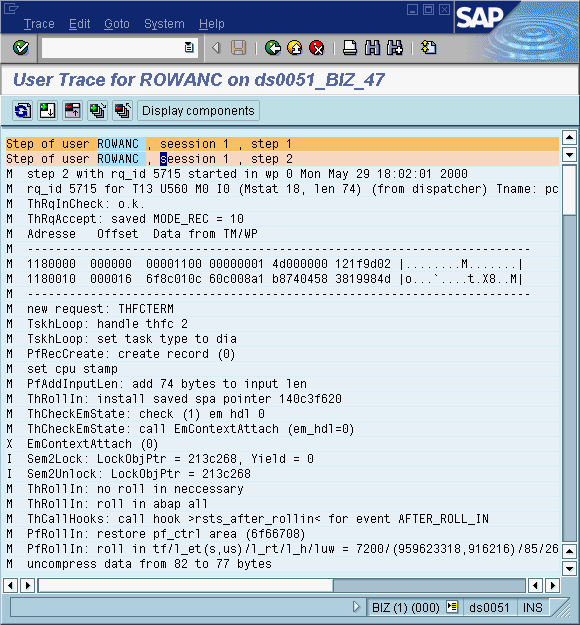Select the 'step 1' header row
The width and height of the screenshot is (580, 625).
pos(282,143)
